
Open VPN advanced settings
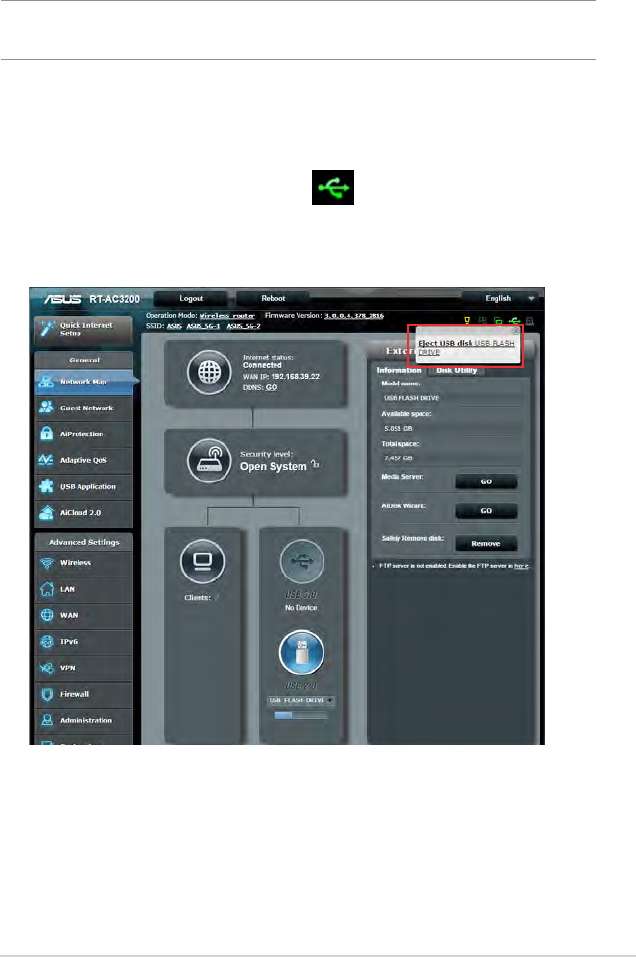pos(84,668)
